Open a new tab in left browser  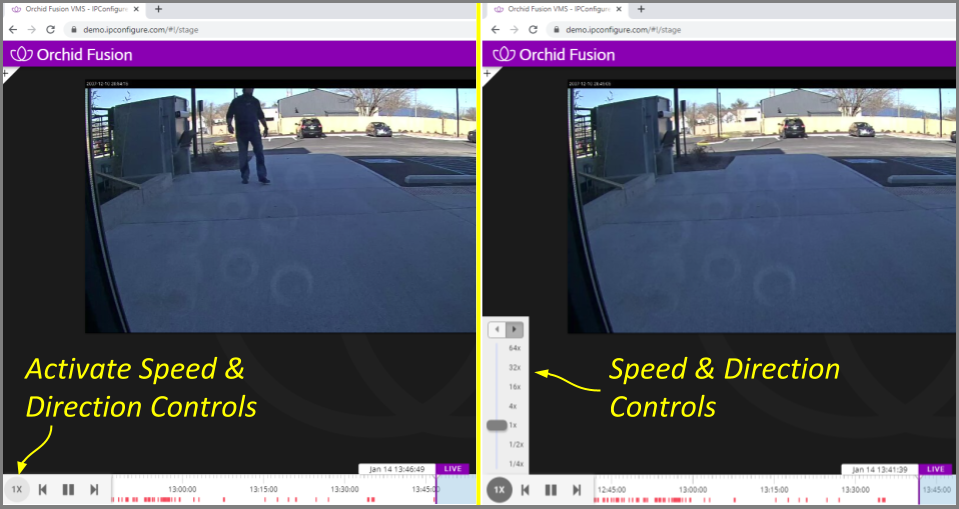[x=158, y=9]
